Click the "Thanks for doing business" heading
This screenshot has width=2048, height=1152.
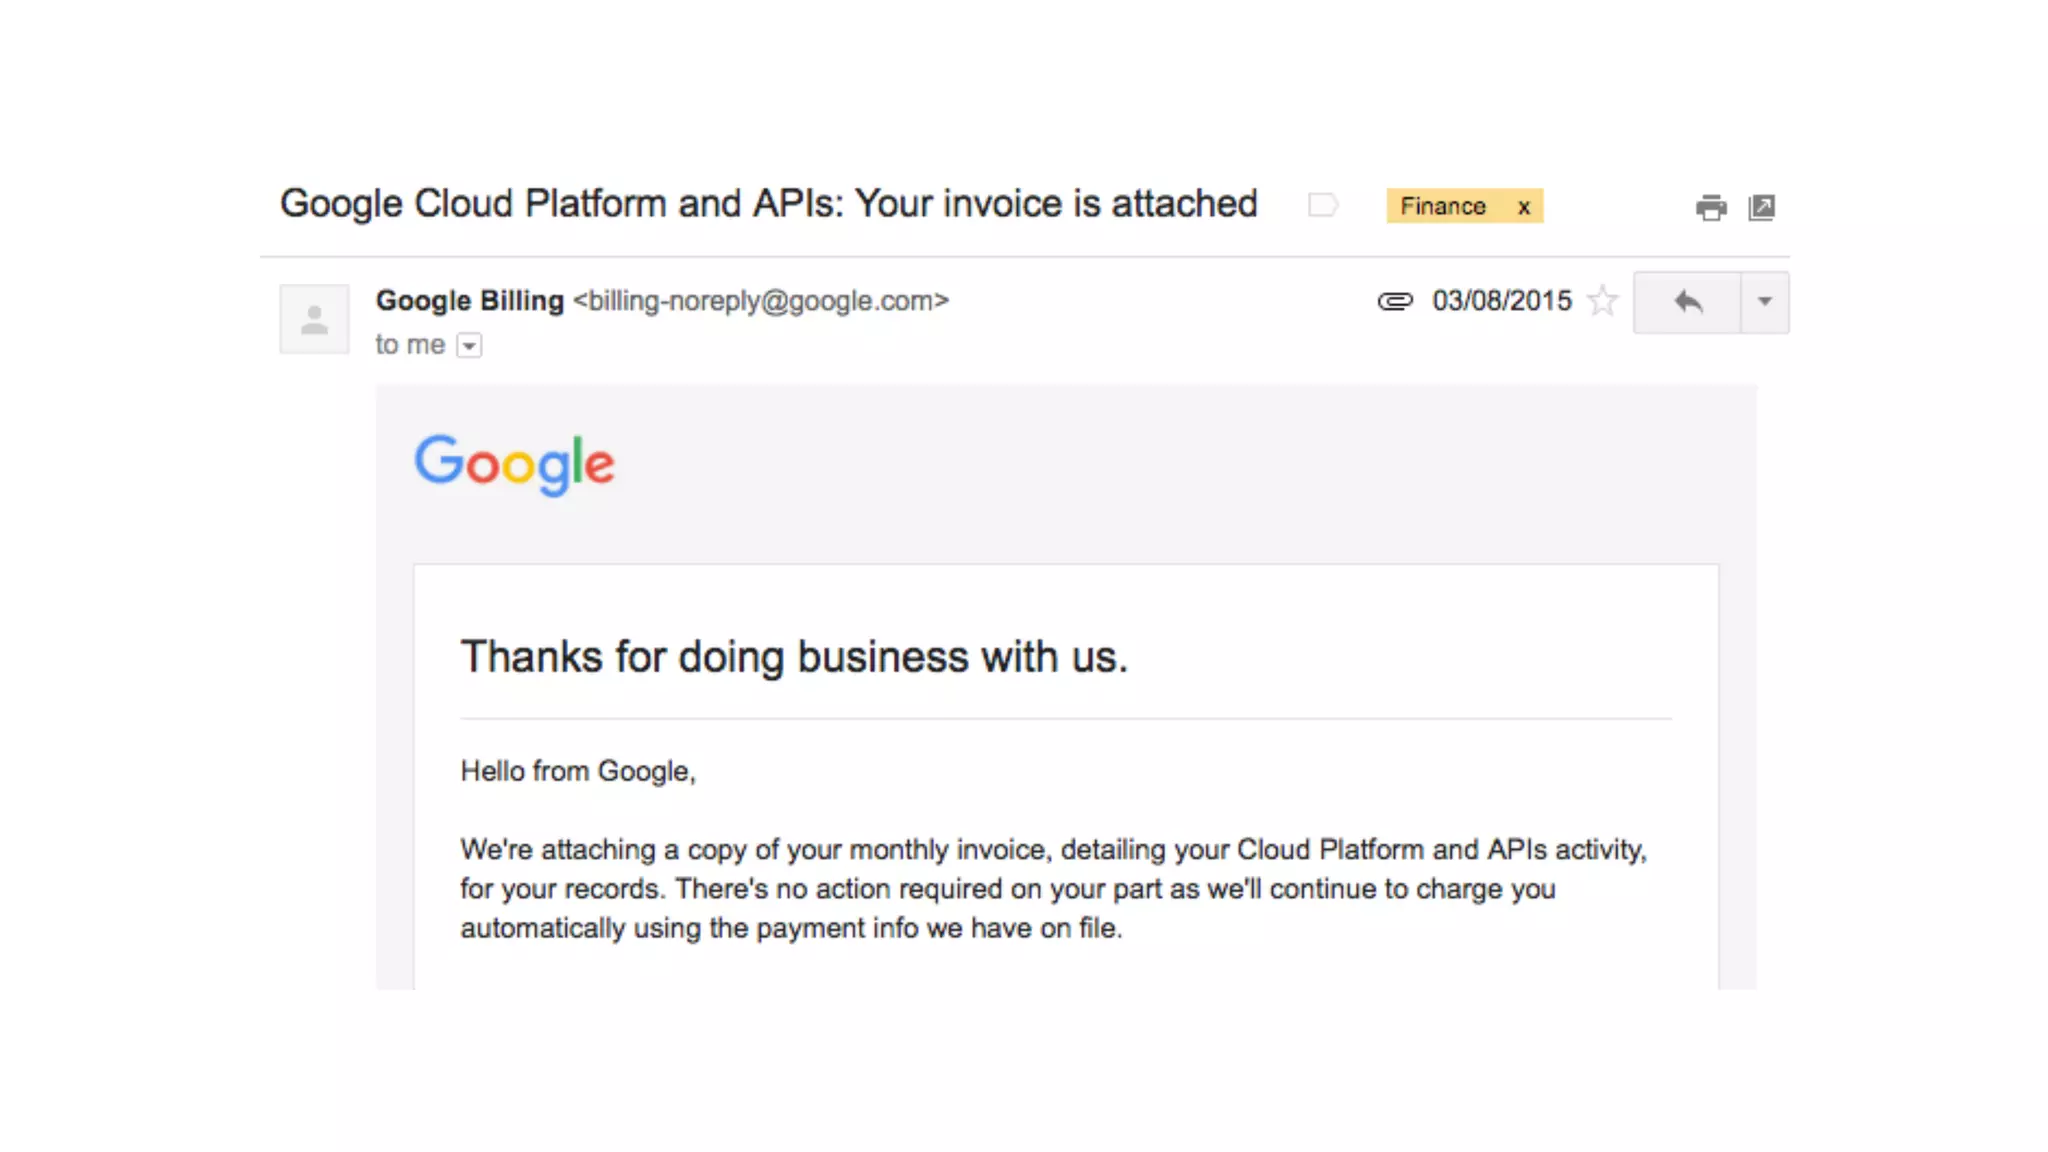[794, 657]
